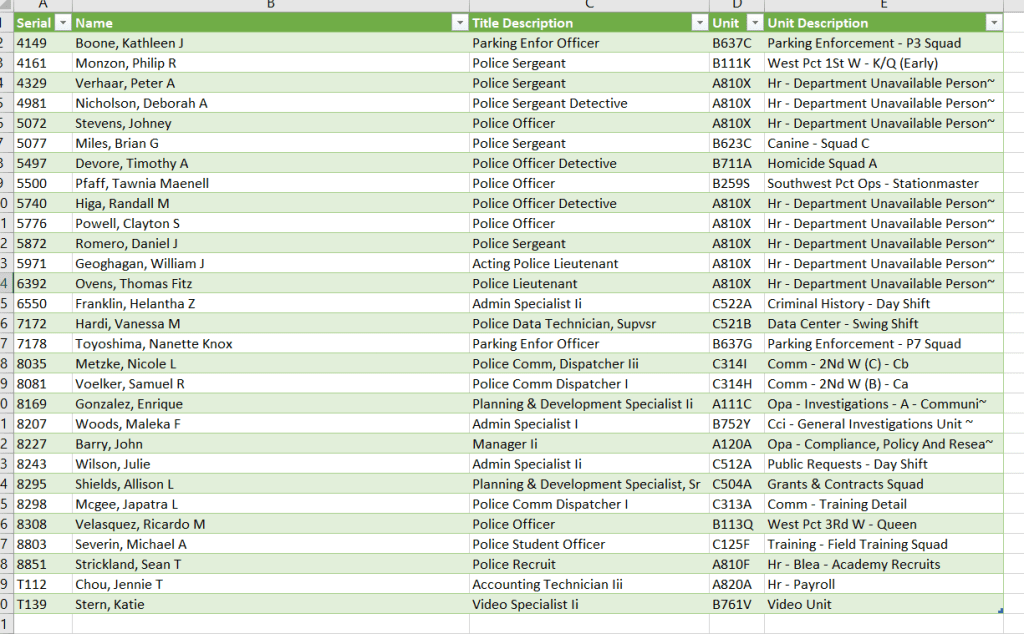Expand the Title Description filter arrow
The width and height of the screenshot is (1024, 634).
[x=699, y=23]
